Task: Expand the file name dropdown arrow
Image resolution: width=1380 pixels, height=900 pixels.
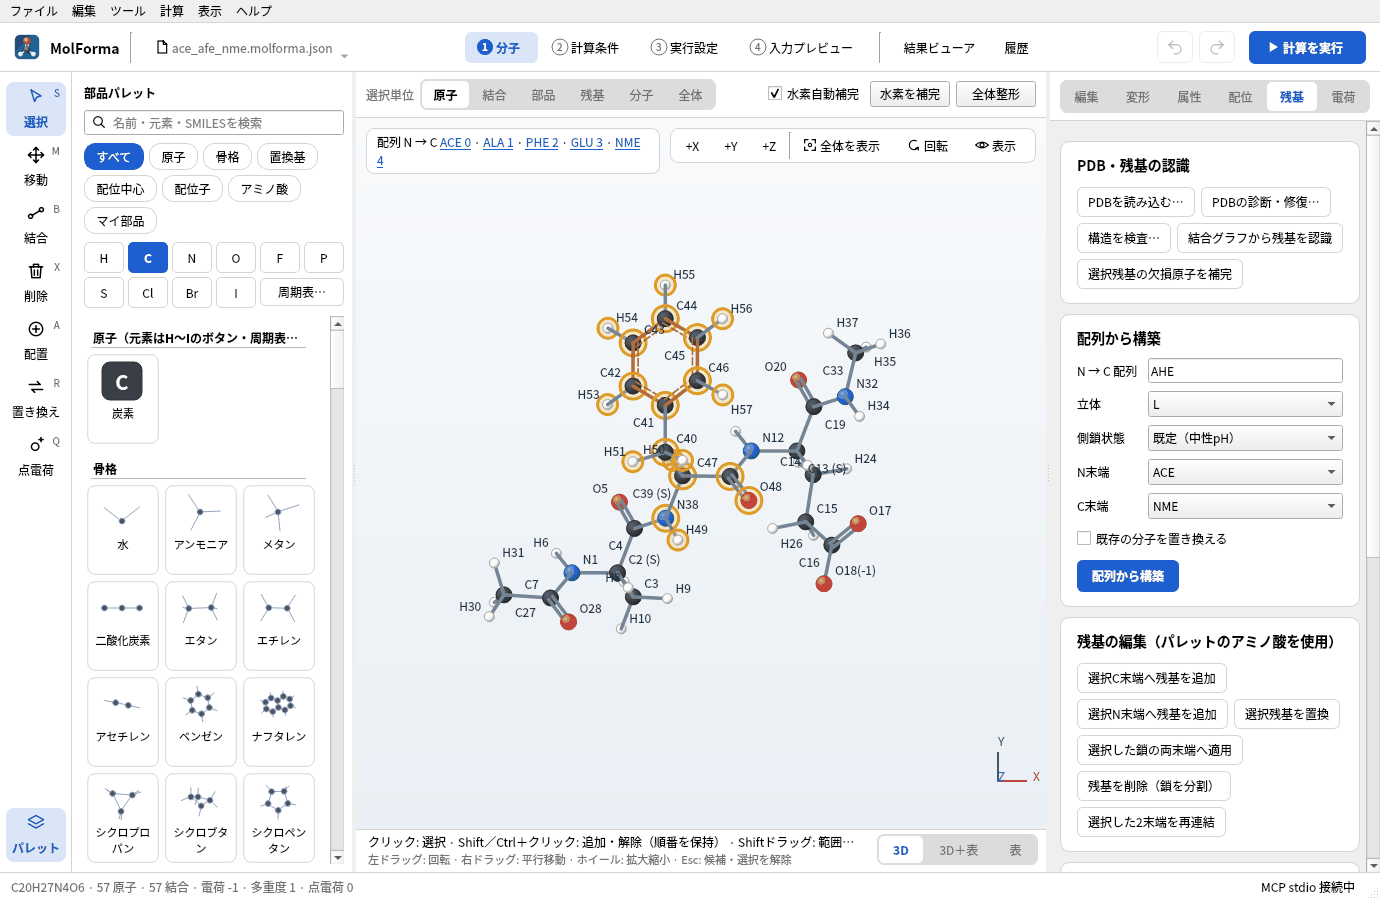Action: 344,56
